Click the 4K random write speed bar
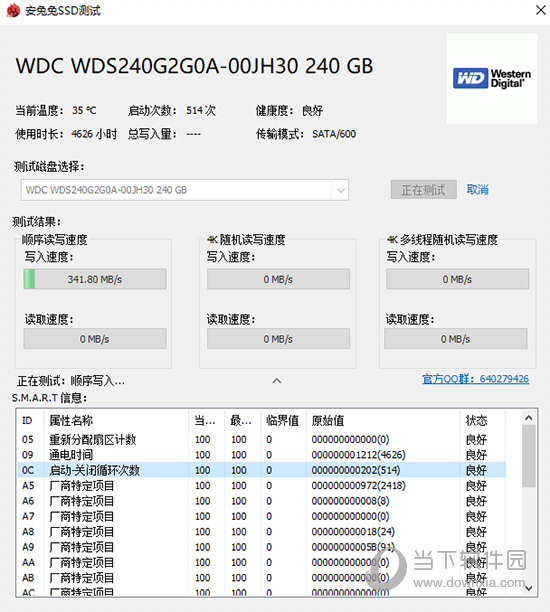The width and height of the screenshot is (550, 612). click(x=278, y=279)
